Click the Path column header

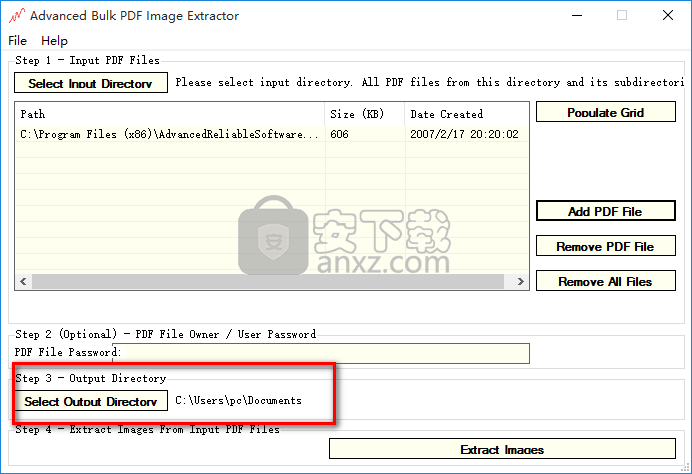pos(170,114)
